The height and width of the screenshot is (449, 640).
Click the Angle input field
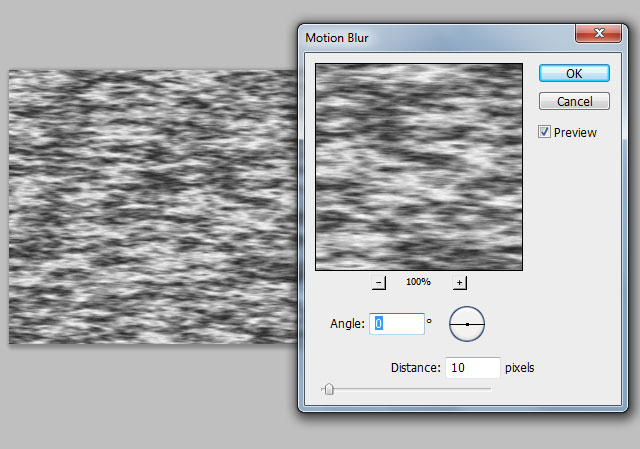[x=397, y=324]
